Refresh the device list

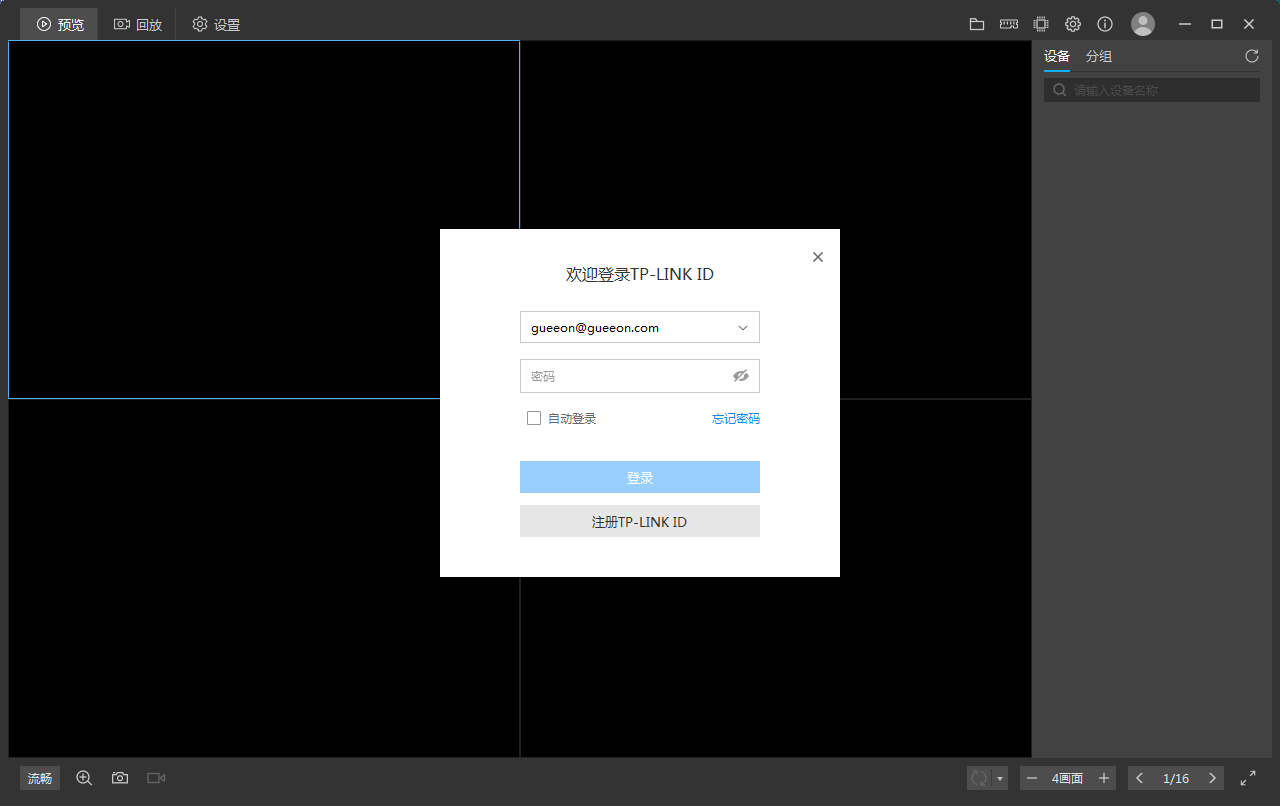point(1251,56)
